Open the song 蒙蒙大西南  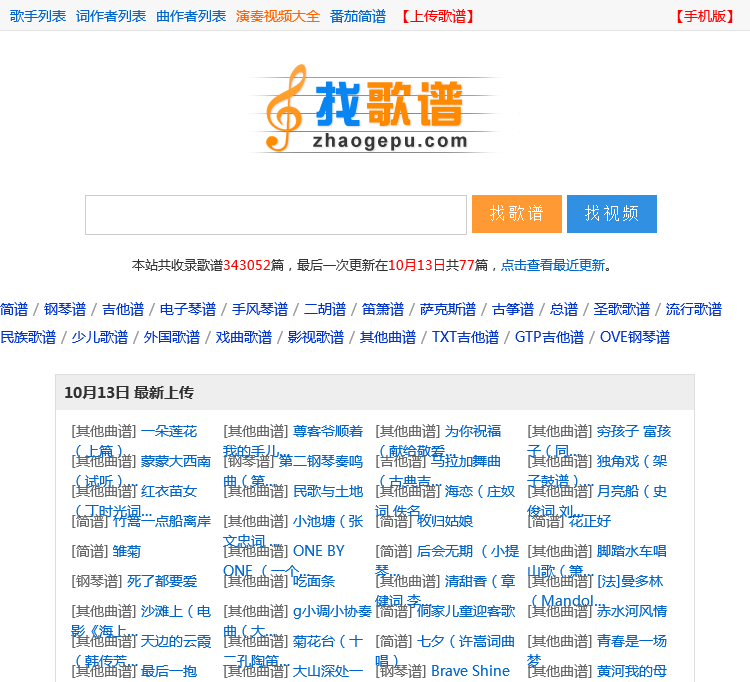(176, 462)
